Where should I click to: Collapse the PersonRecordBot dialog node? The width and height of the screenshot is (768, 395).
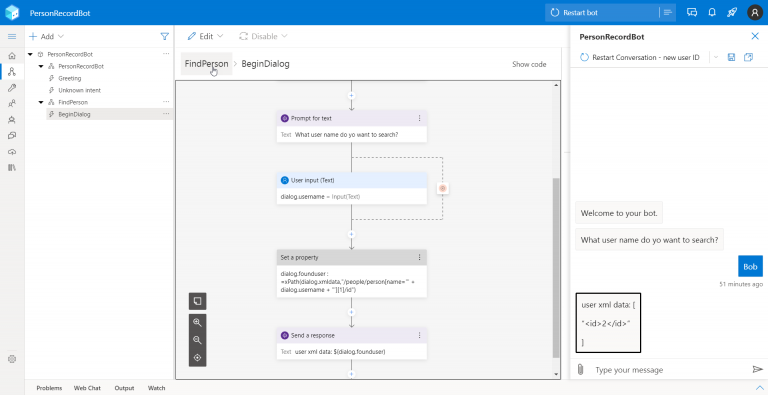(x=42, y=66)
